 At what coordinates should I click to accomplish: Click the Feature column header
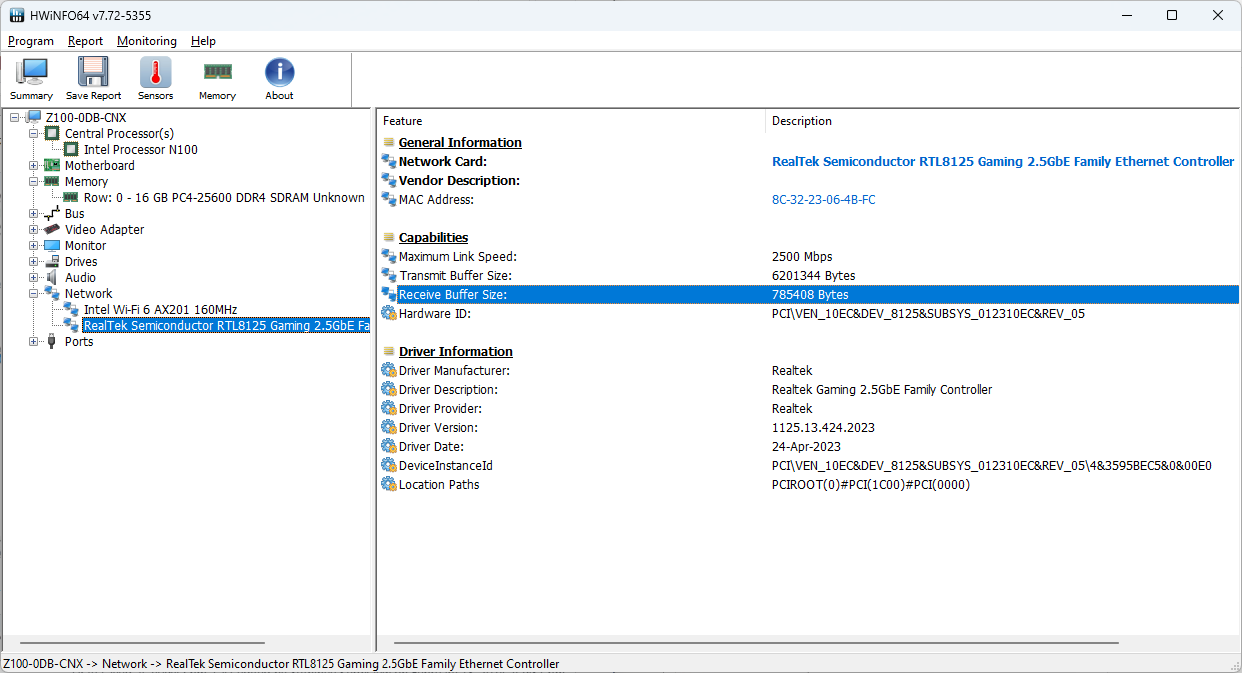tap(571, 121)
